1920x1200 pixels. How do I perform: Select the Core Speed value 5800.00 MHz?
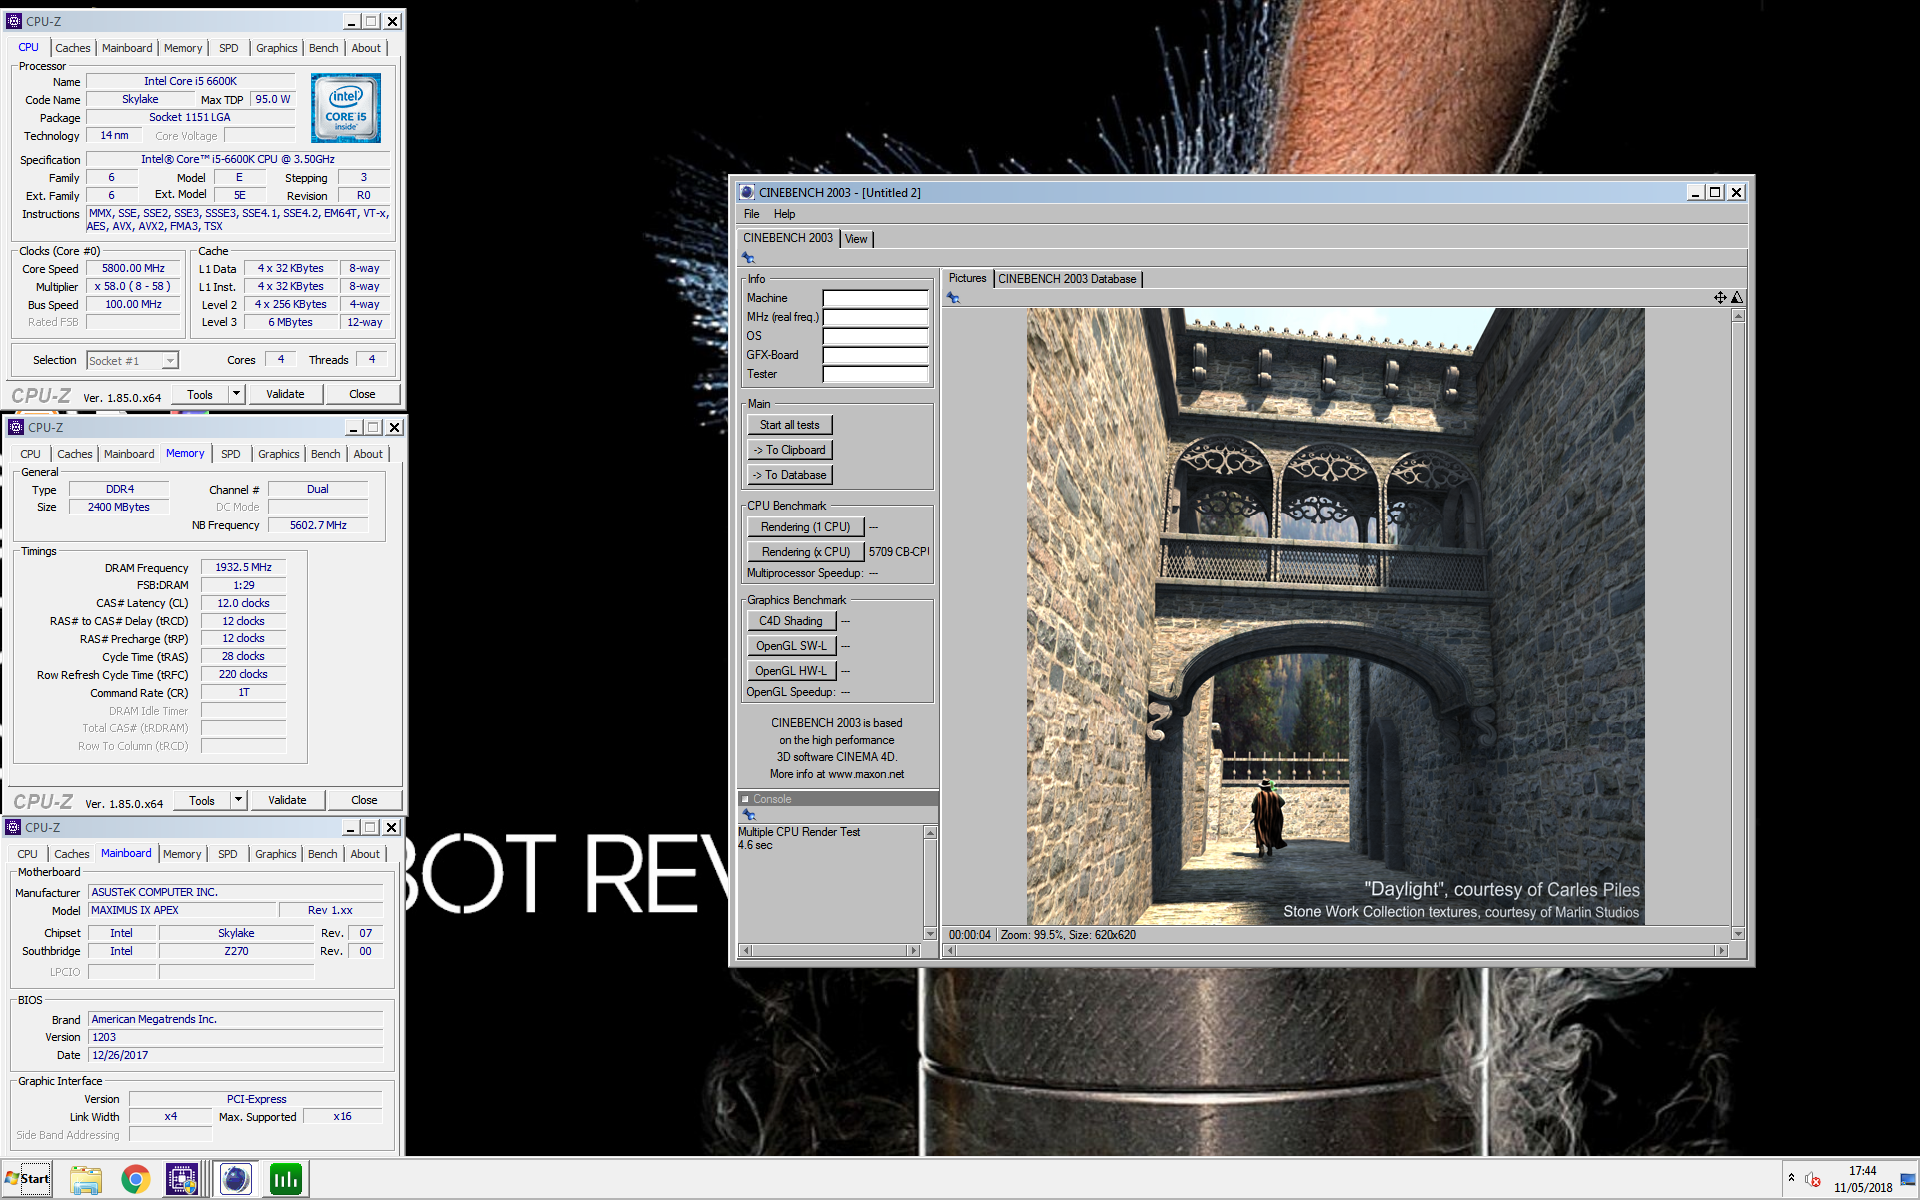(133, 268)
